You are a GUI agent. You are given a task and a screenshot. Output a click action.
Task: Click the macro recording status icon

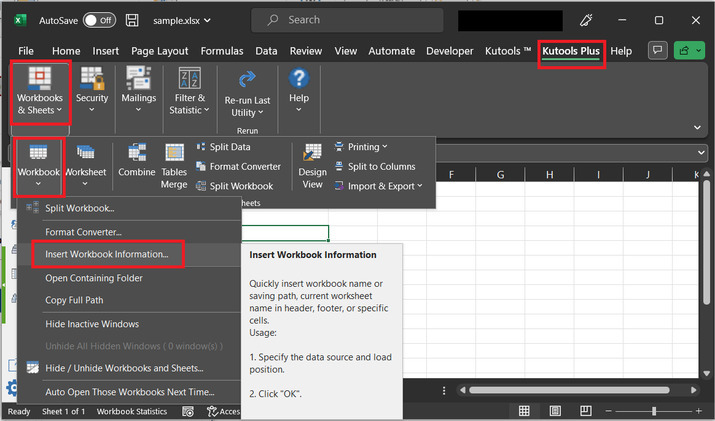click(188, 411)
